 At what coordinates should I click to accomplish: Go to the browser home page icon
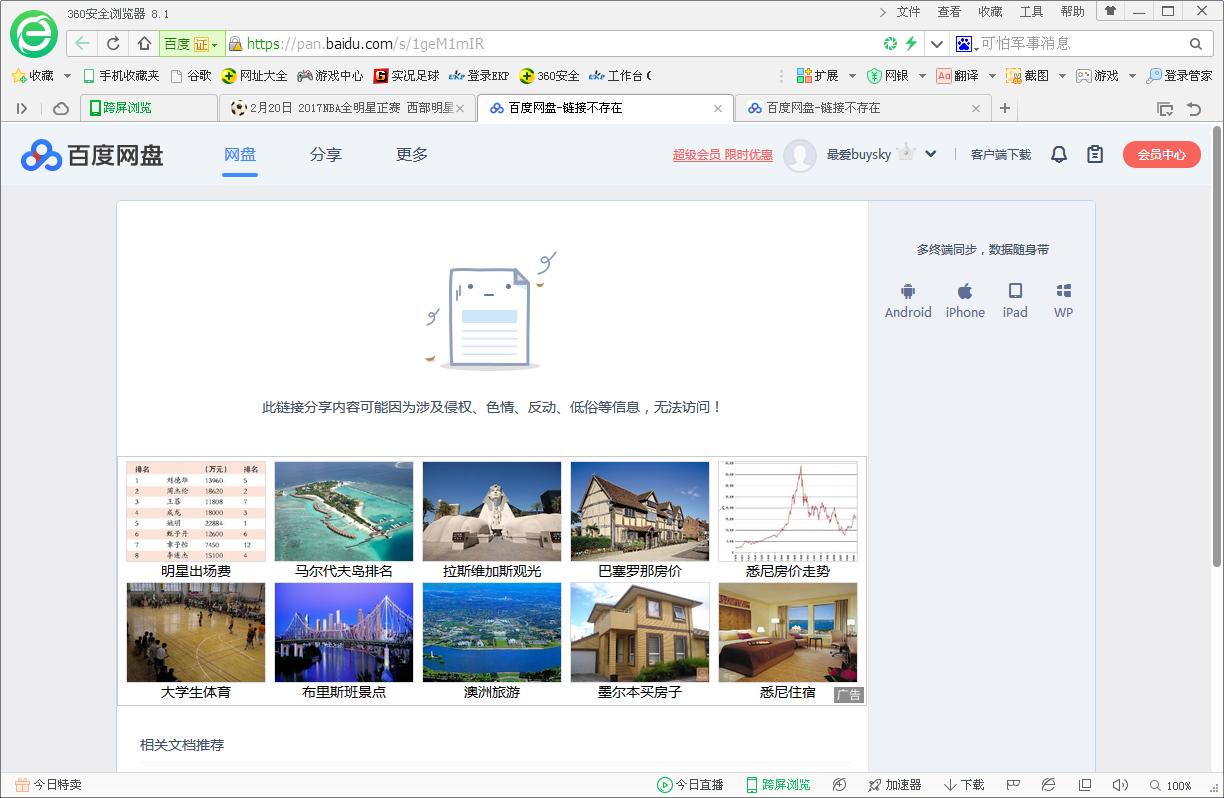144,43
